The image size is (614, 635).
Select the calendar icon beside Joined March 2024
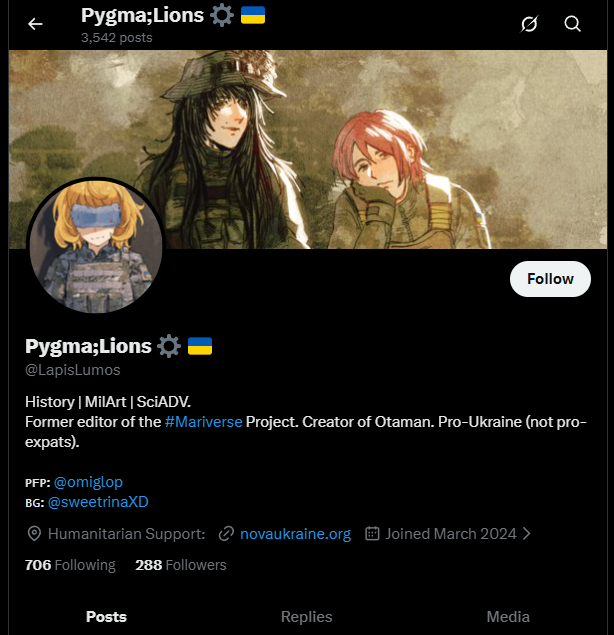[x=372, y=533]
